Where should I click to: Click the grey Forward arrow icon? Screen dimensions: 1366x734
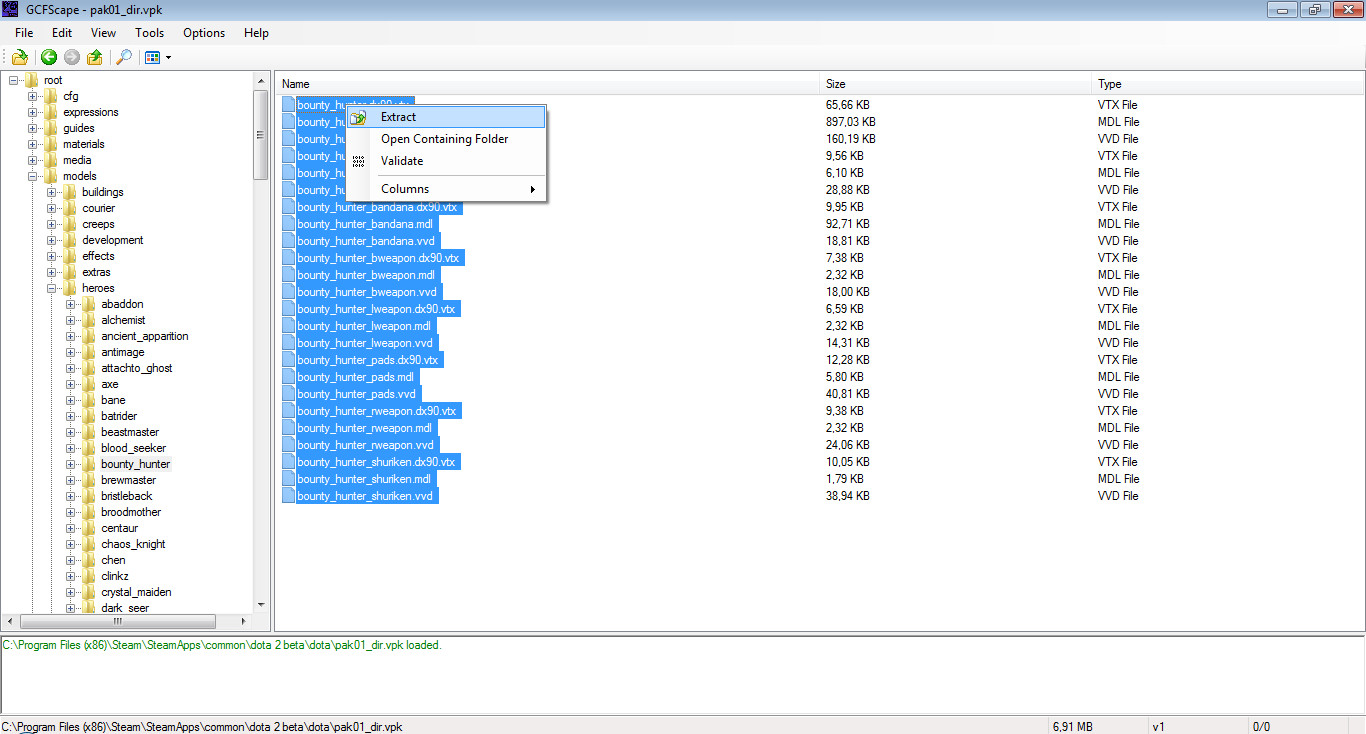[x=71, y=57]
